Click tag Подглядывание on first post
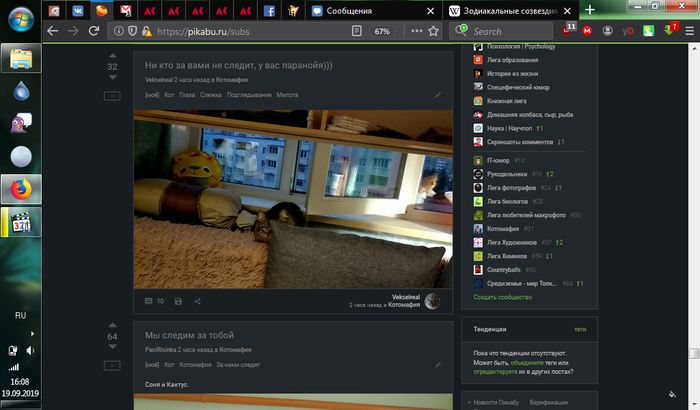This screenshot has height=410, width=700. [249, 95]
